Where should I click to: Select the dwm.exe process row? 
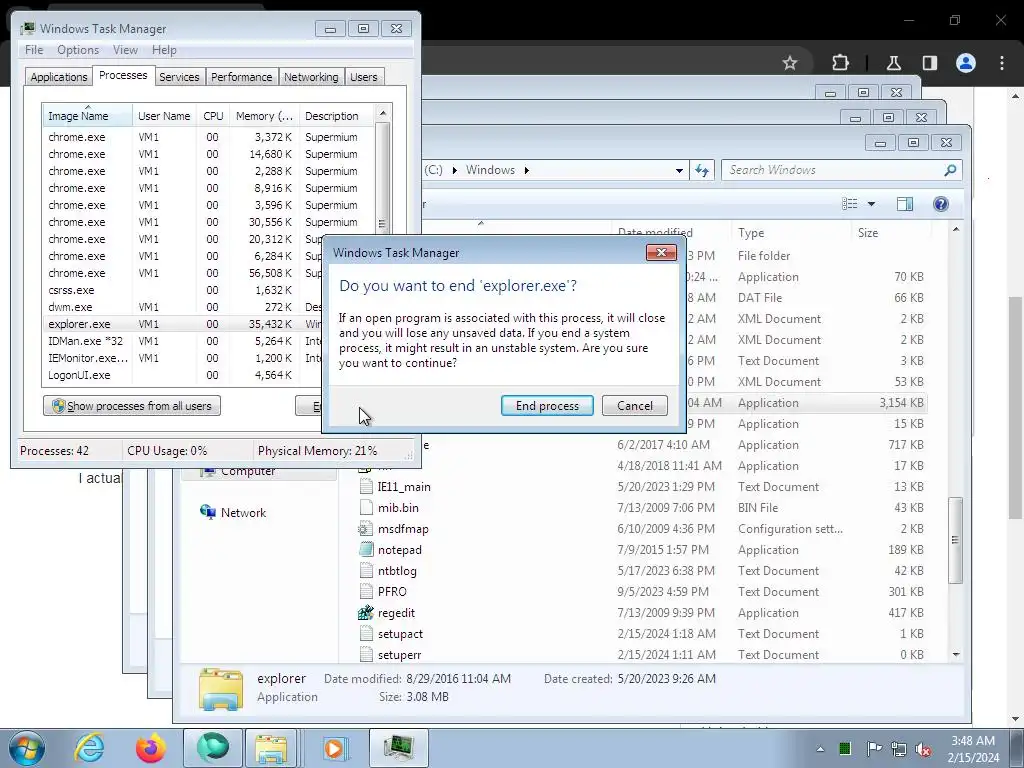click(183, 307)
